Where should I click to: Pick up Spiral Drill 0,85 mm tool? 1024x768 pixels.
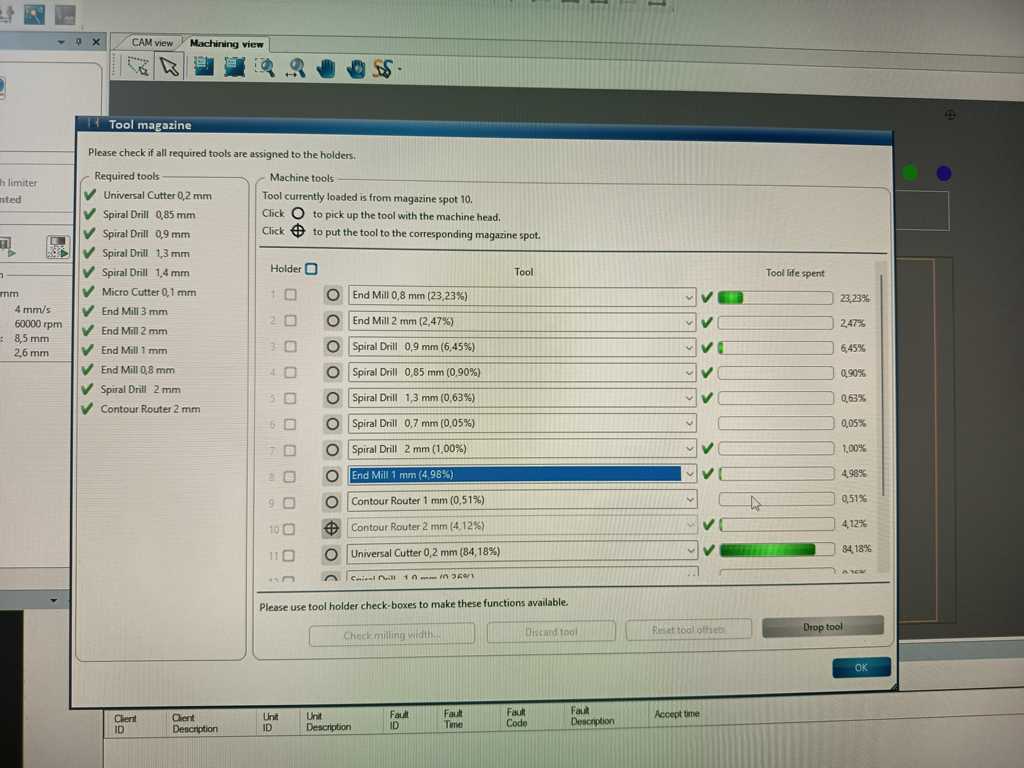[x=332, y=372]
